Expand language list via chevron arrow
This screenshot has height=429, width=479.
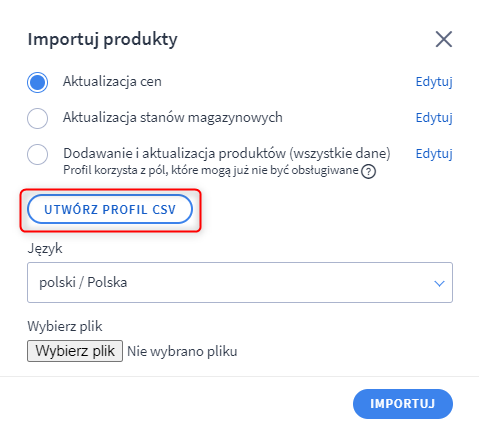439,283
